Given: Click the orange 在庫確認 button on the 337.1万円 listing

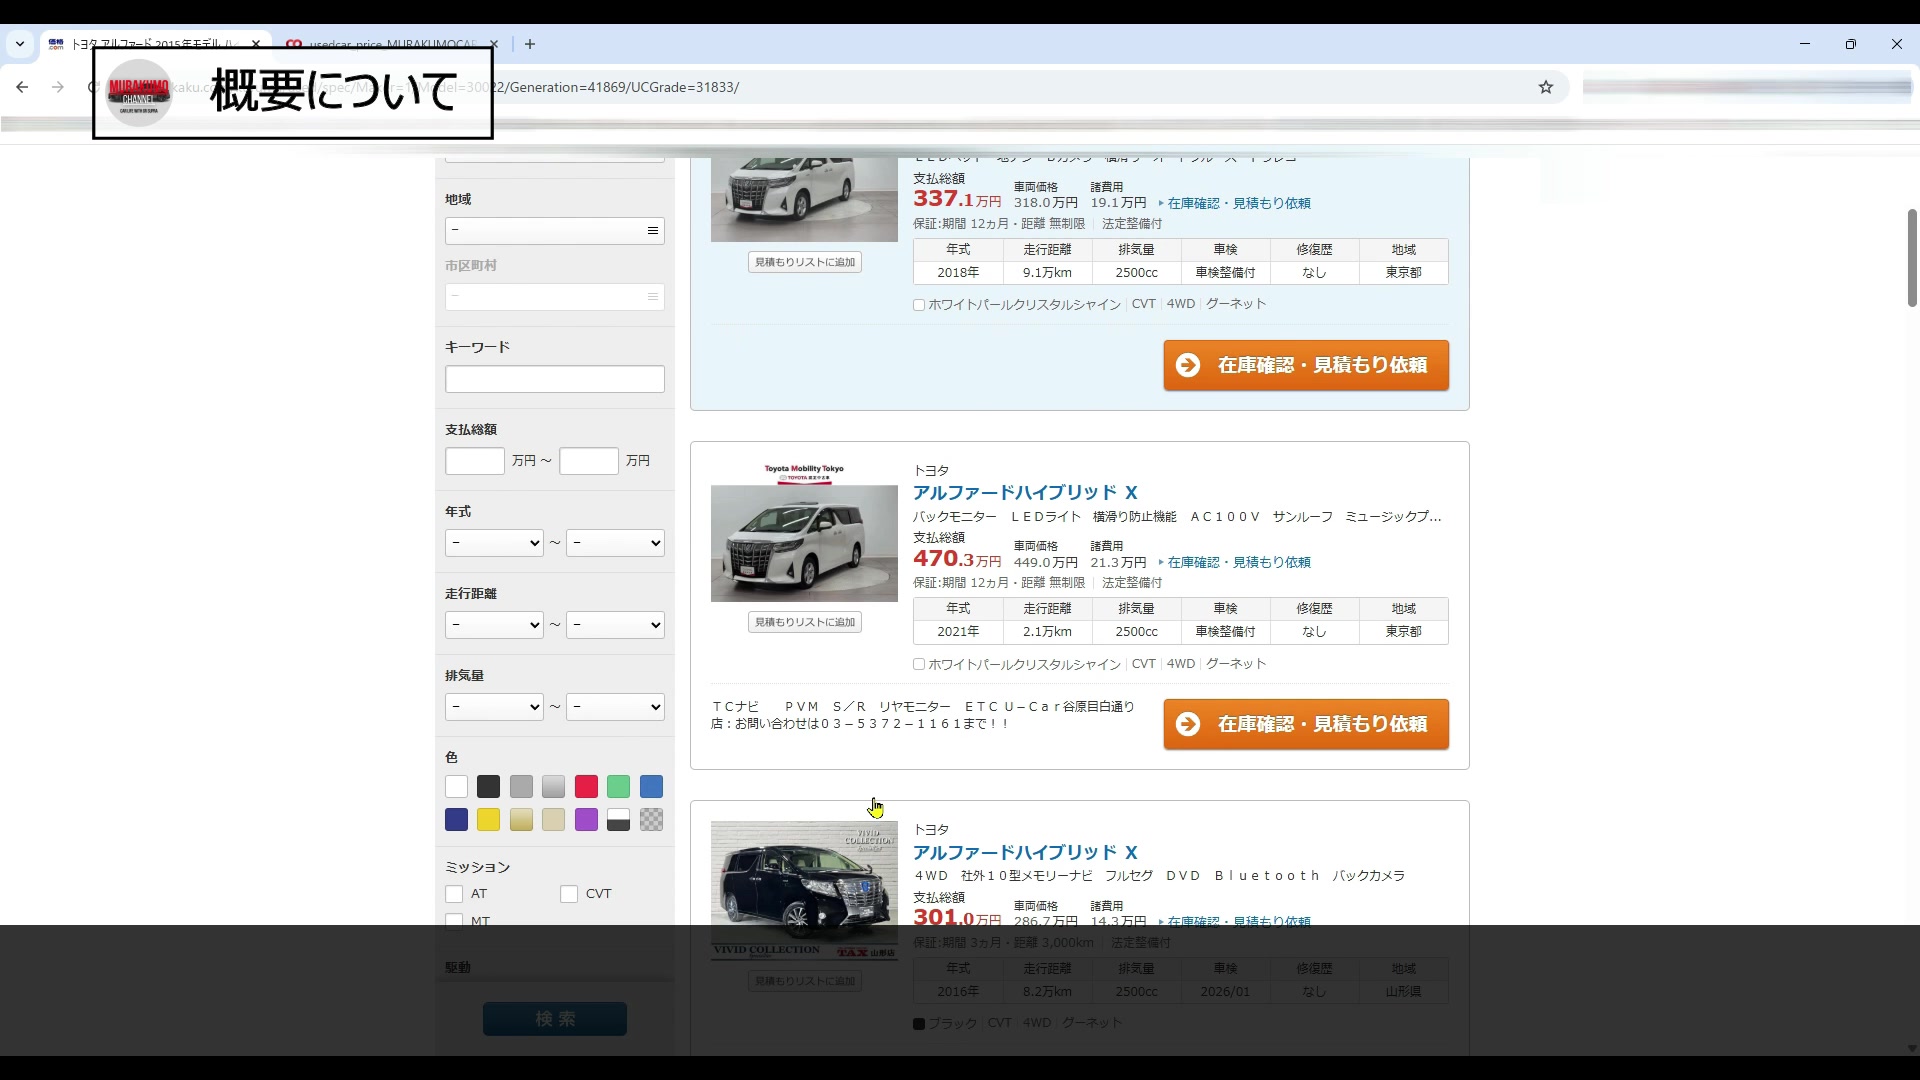Looking at the screenshot, I should pos(1306,365).
